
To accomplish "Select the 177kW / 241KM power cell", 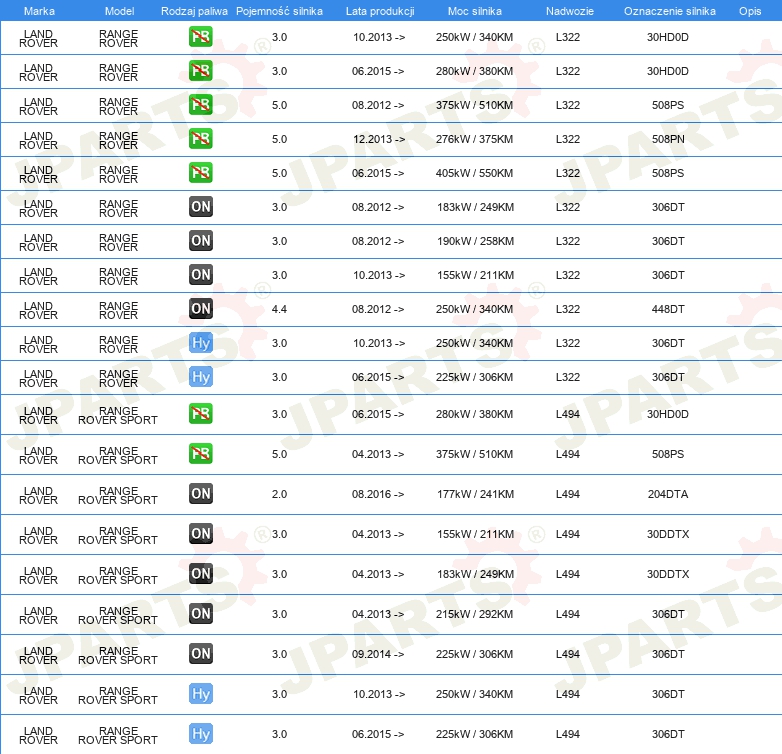I will 475,494.
